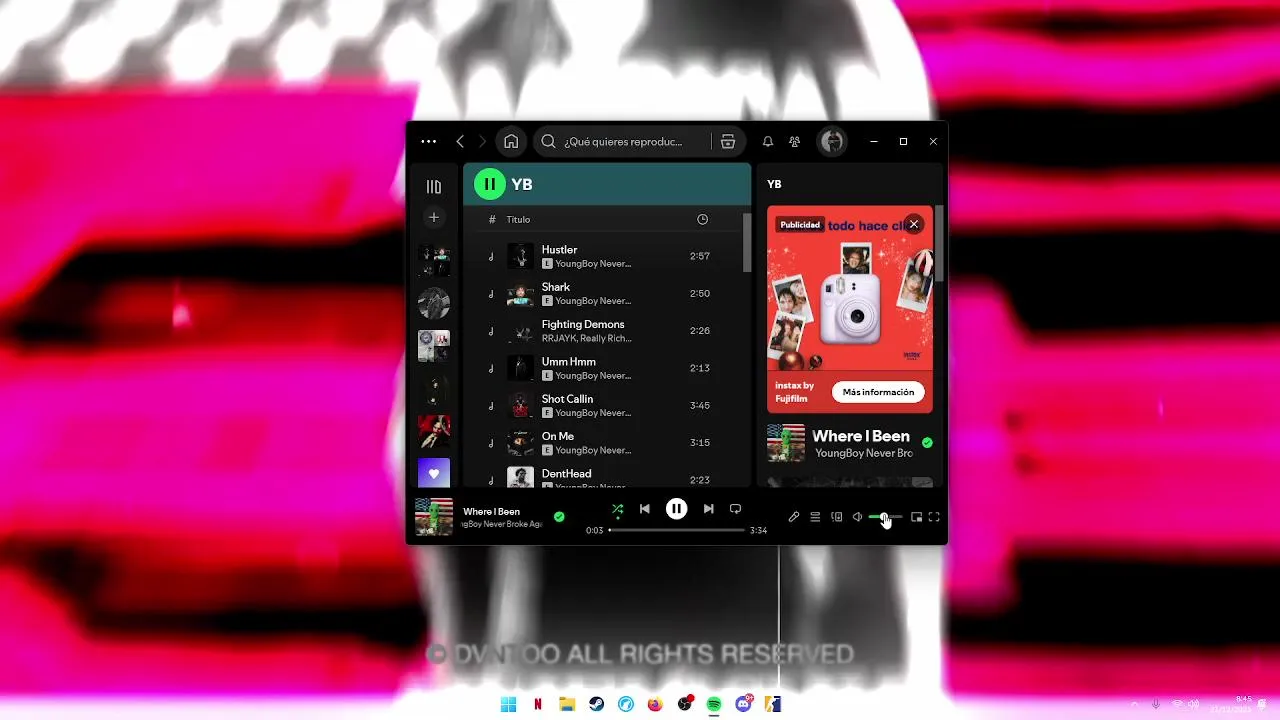Toggle shuffle mode

(x=617, y=509)
